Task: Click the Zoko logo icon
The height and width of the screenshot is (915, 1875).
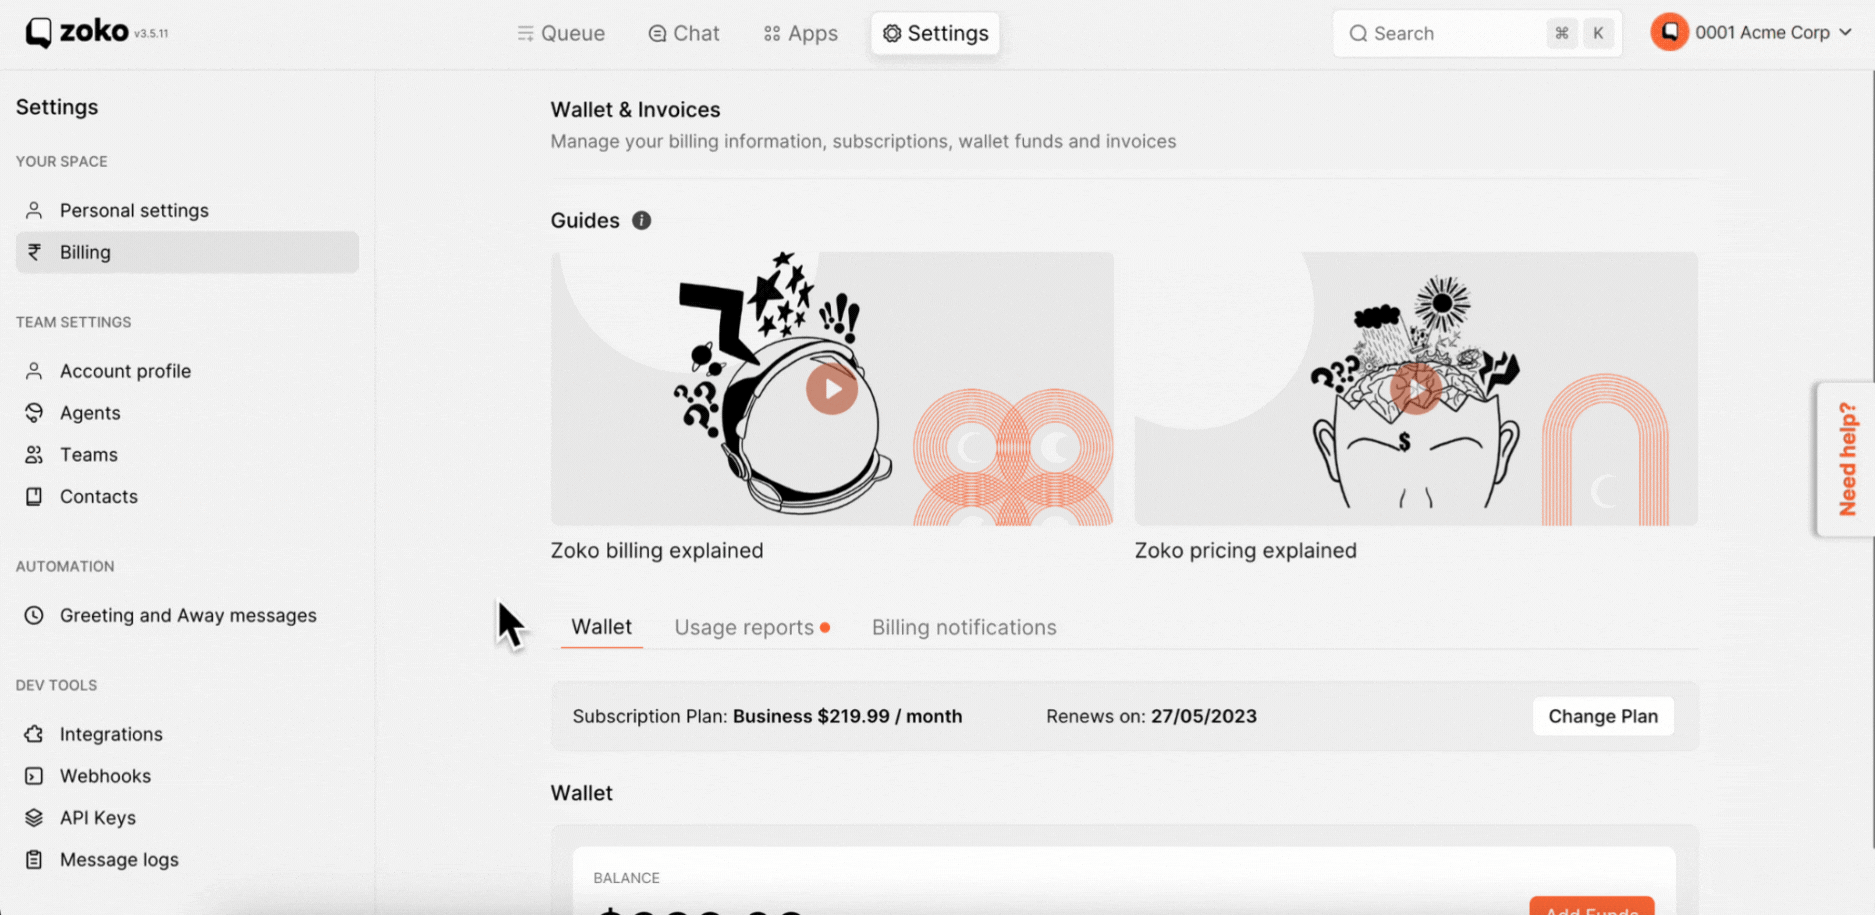Action: (38, 33)
